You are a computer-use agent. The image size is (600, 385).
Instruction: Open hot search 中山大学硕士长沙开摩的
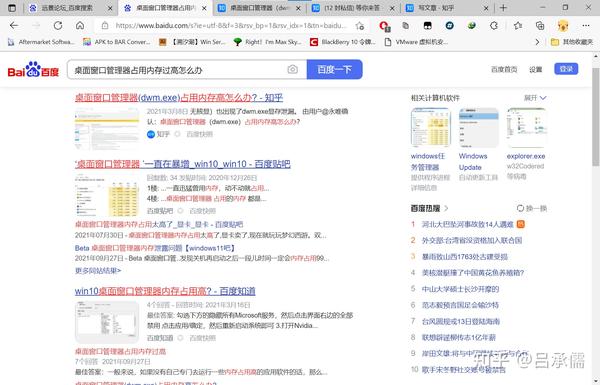(460, 289)
